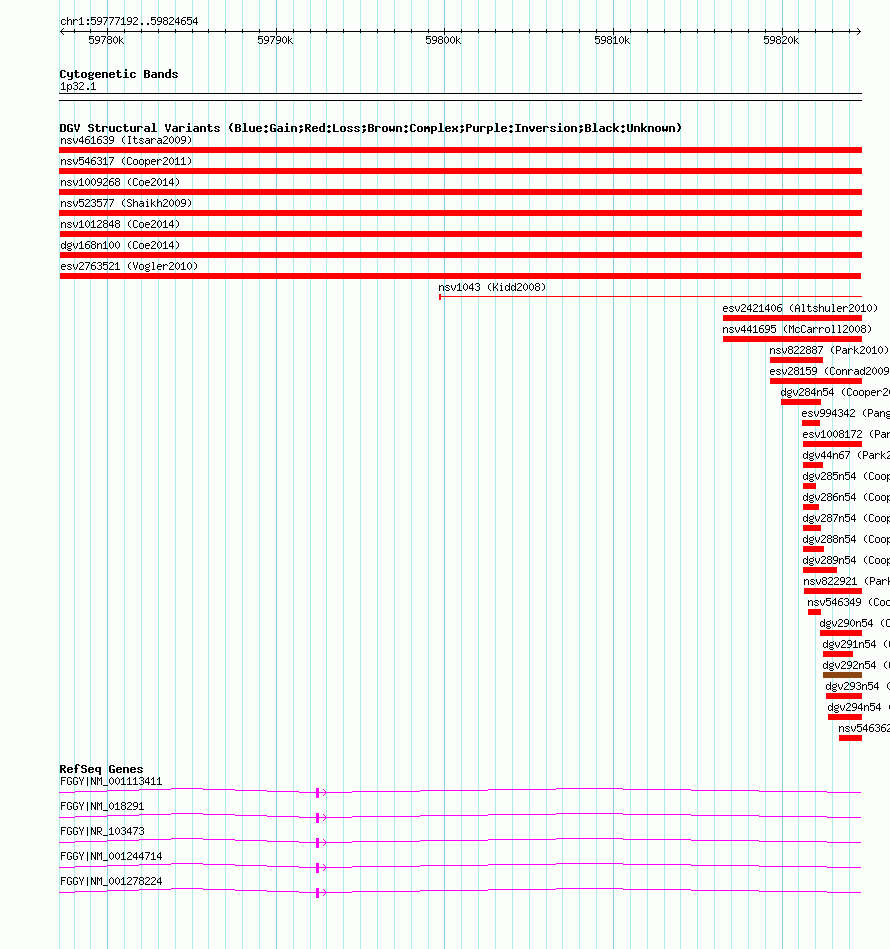Select the nsv822921 variant label
890x949 pixels.
click(846, 581)
